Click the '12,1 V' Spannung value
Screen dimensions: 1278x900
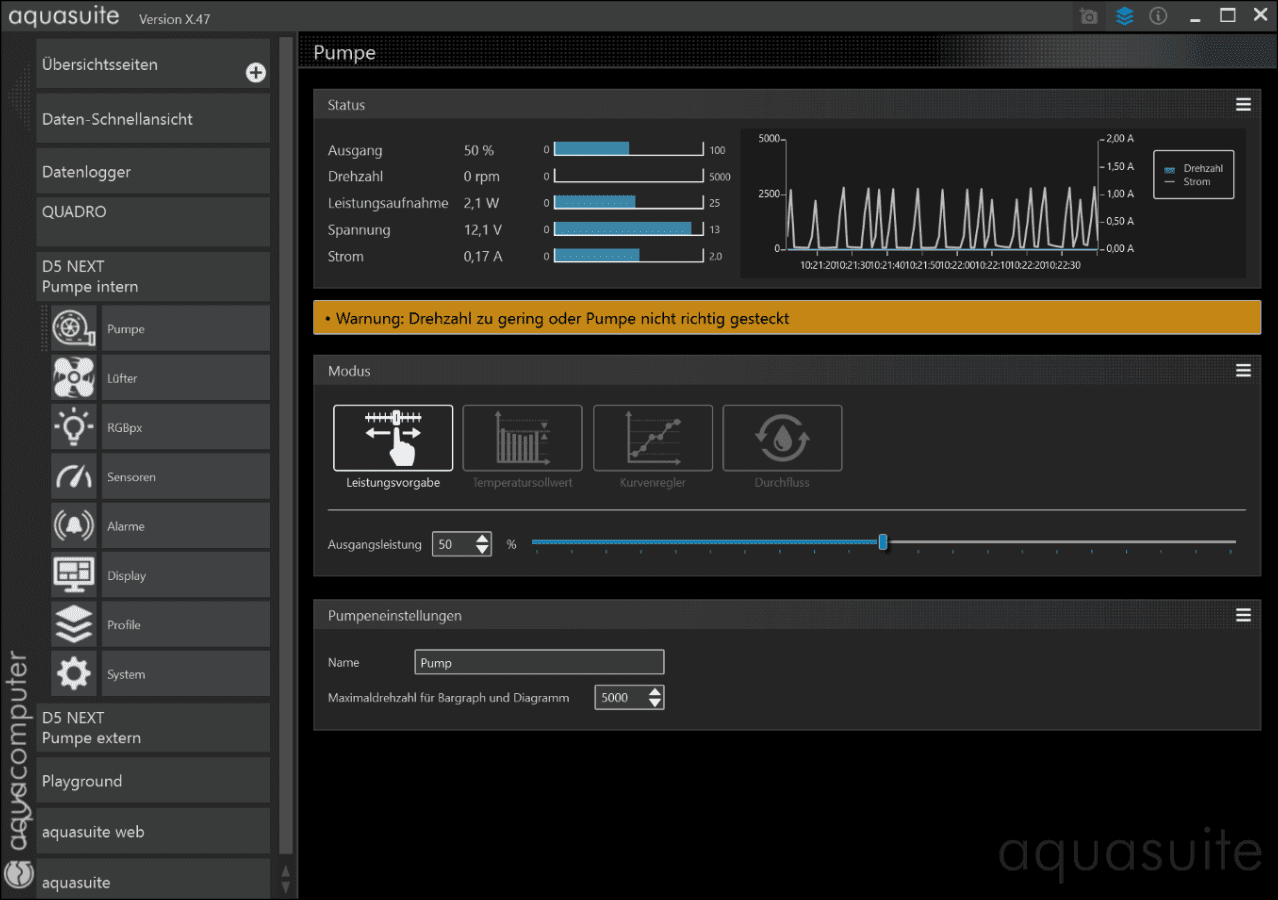point(483,229)
